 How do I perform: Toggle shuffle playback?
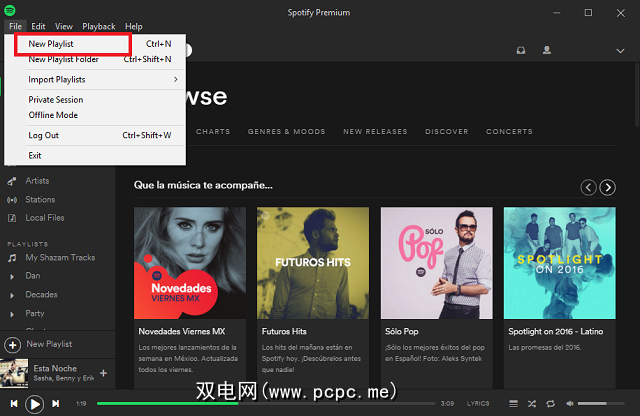[532, 404]
